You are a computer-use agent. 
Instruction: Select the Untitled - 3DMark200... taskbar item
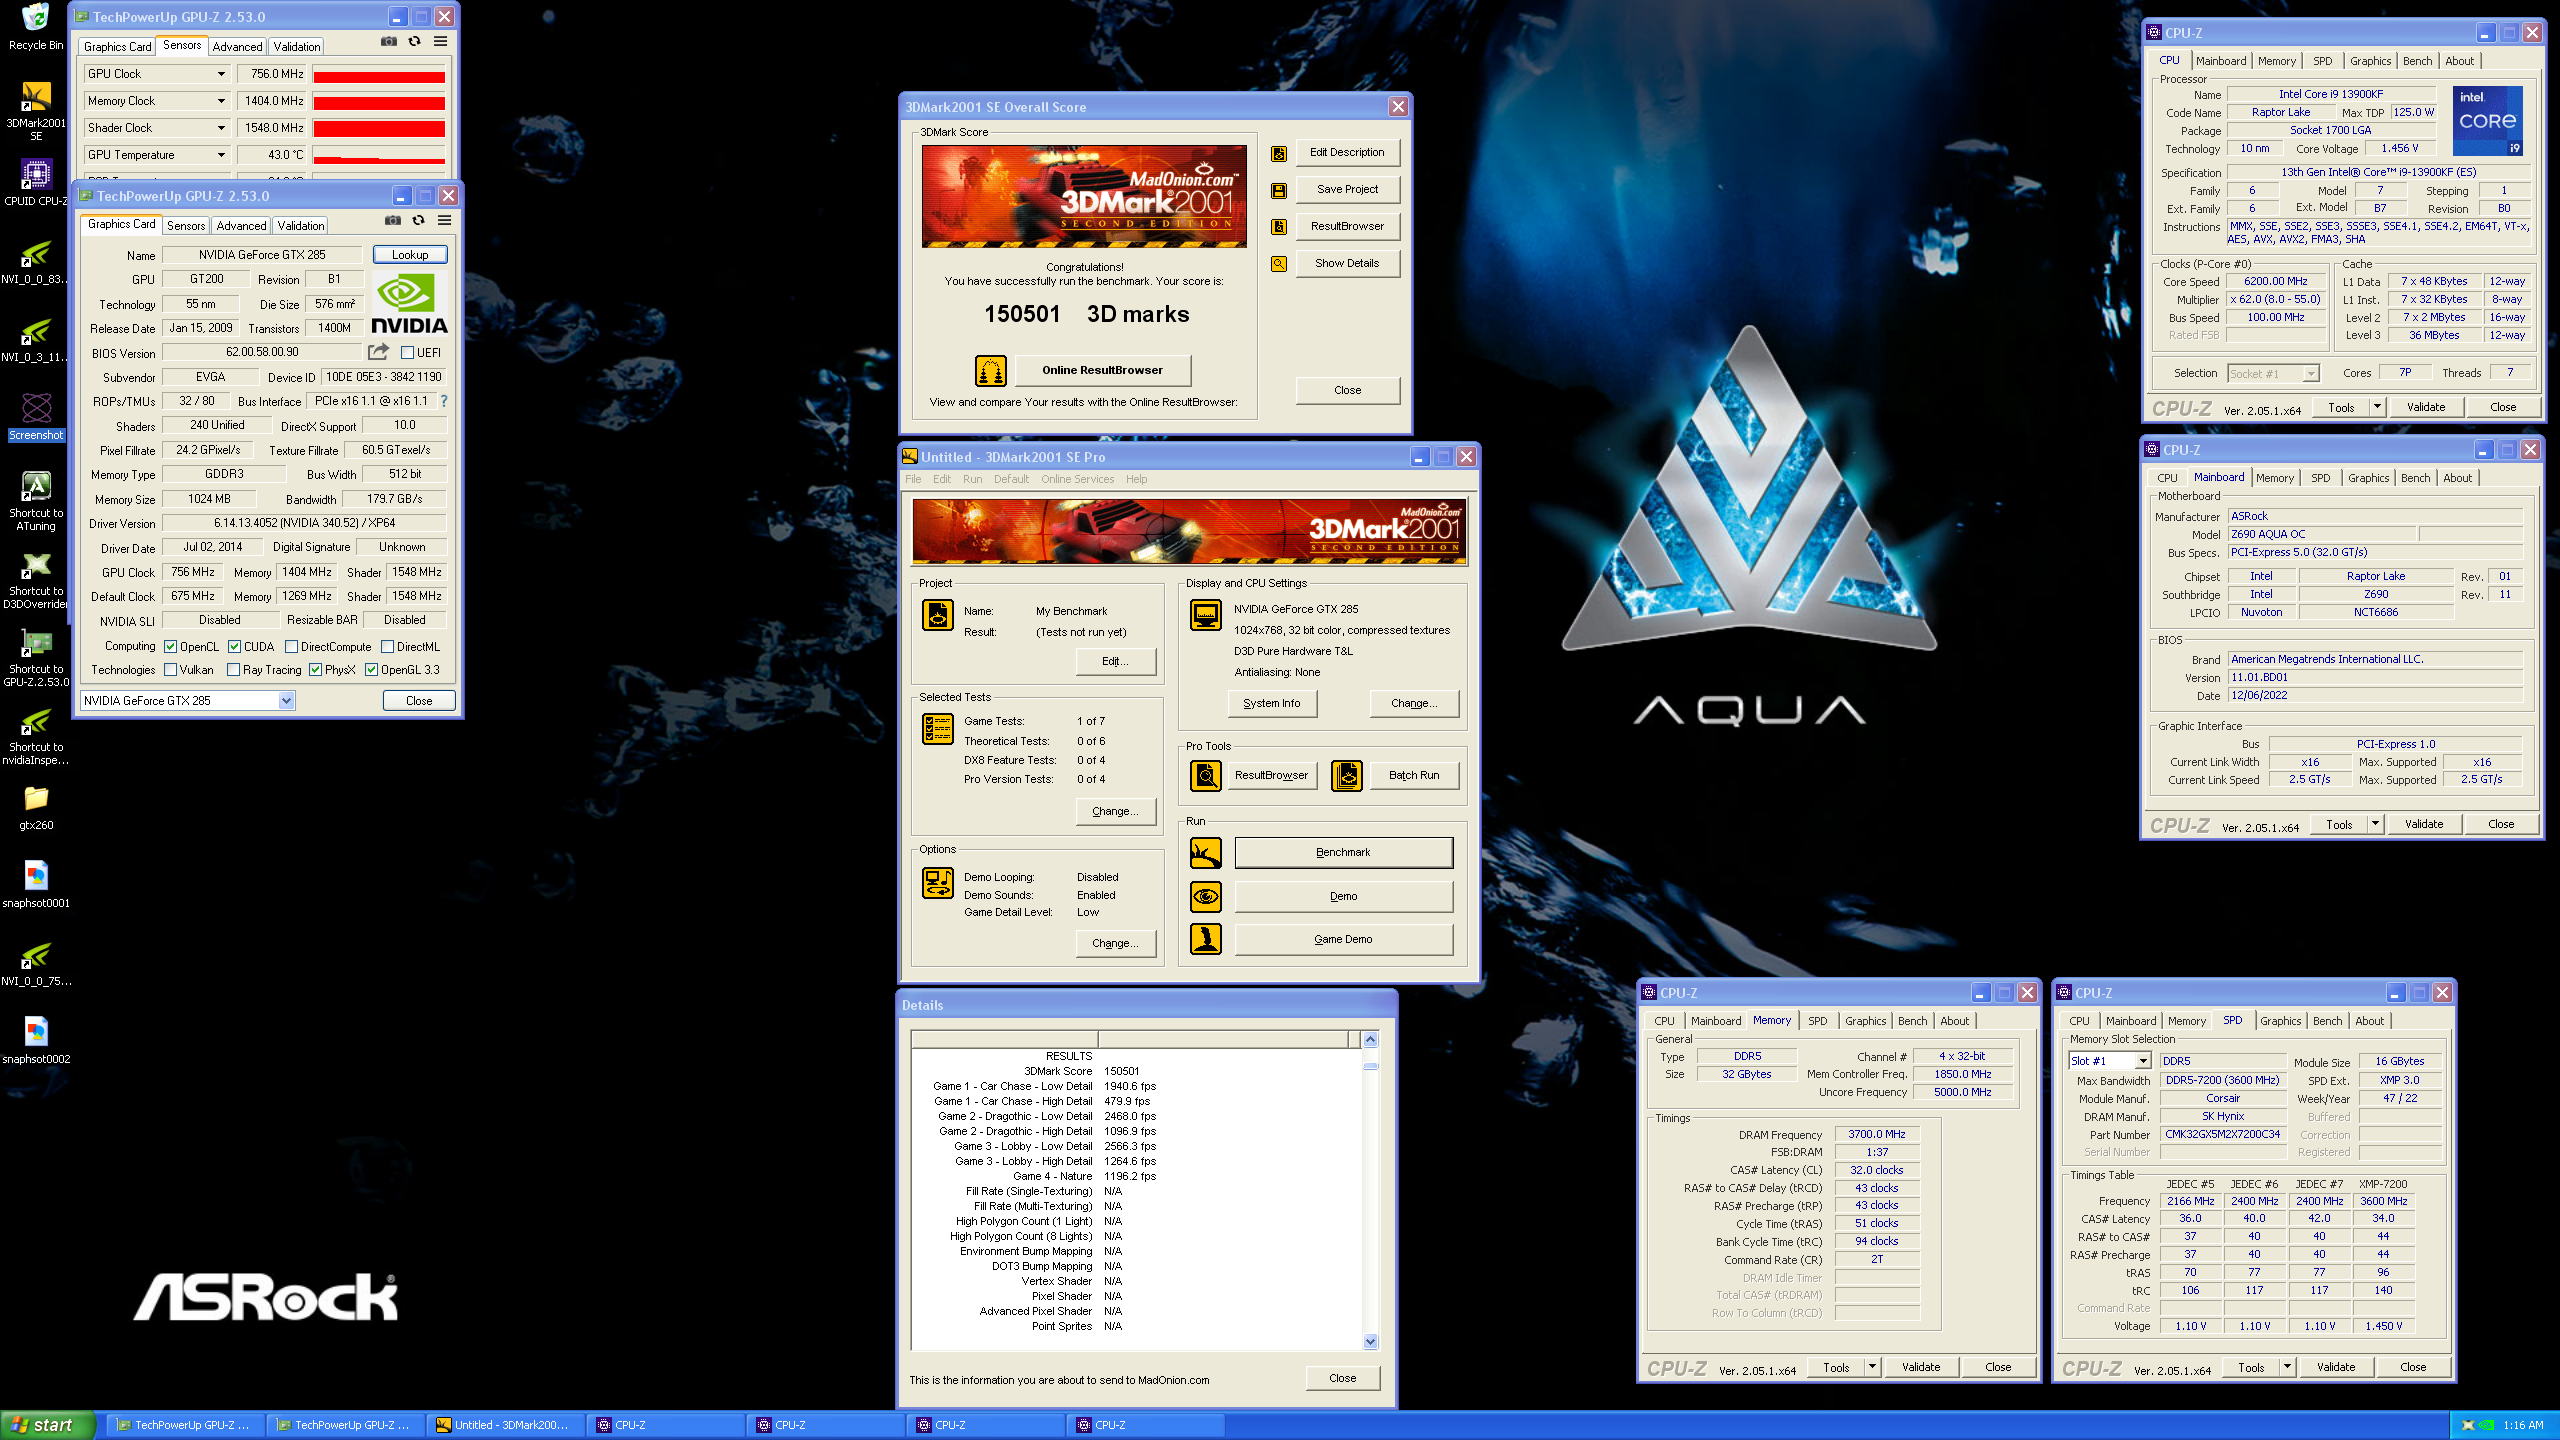coord(506,1425)
